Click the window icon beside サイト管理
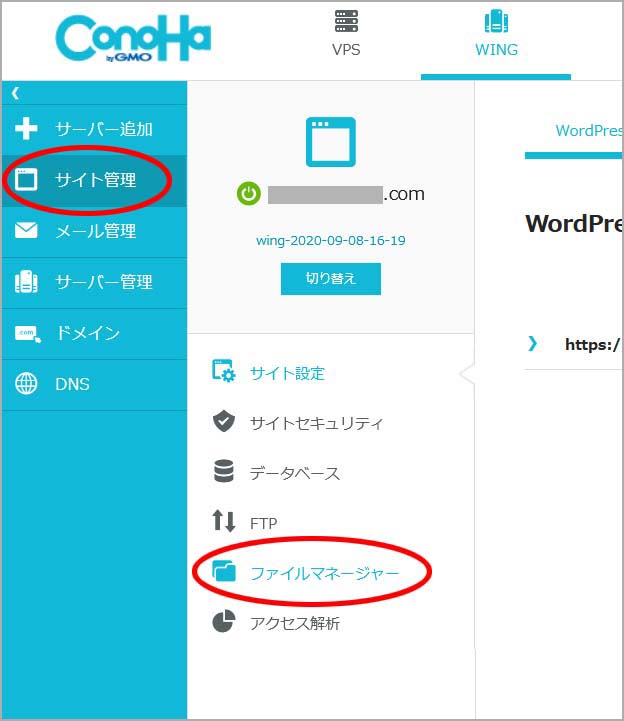 pos(26,179)
